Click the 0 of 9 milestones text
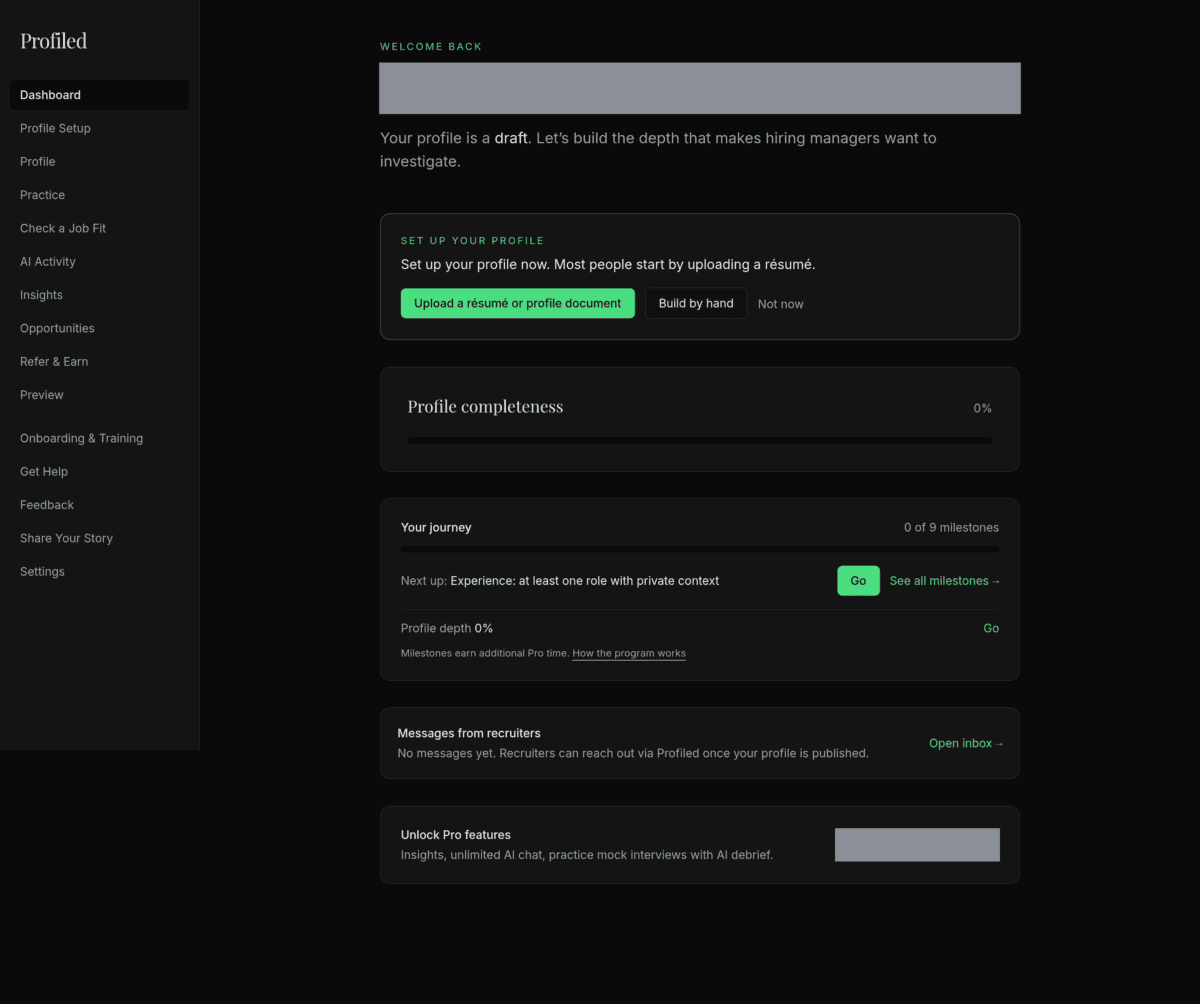The height and width of the screenshot is (1004, 1200). point(951,527)
